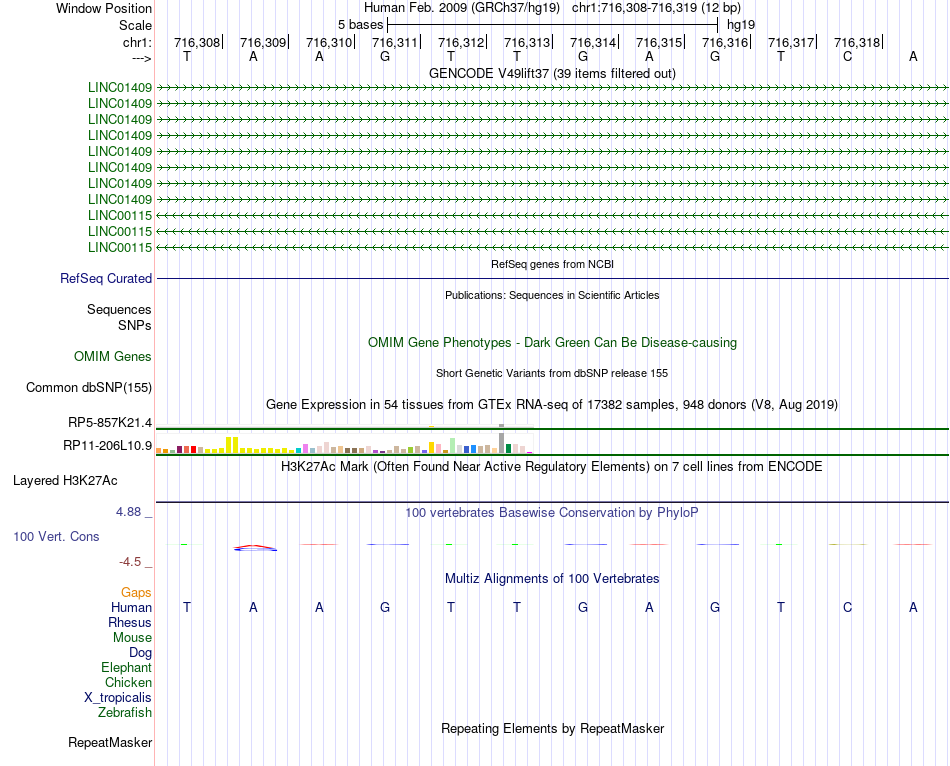The width and height of the screenshot is (950, 766).
Task: Open GENCODE V49lift37 track title
Action: 552,73
